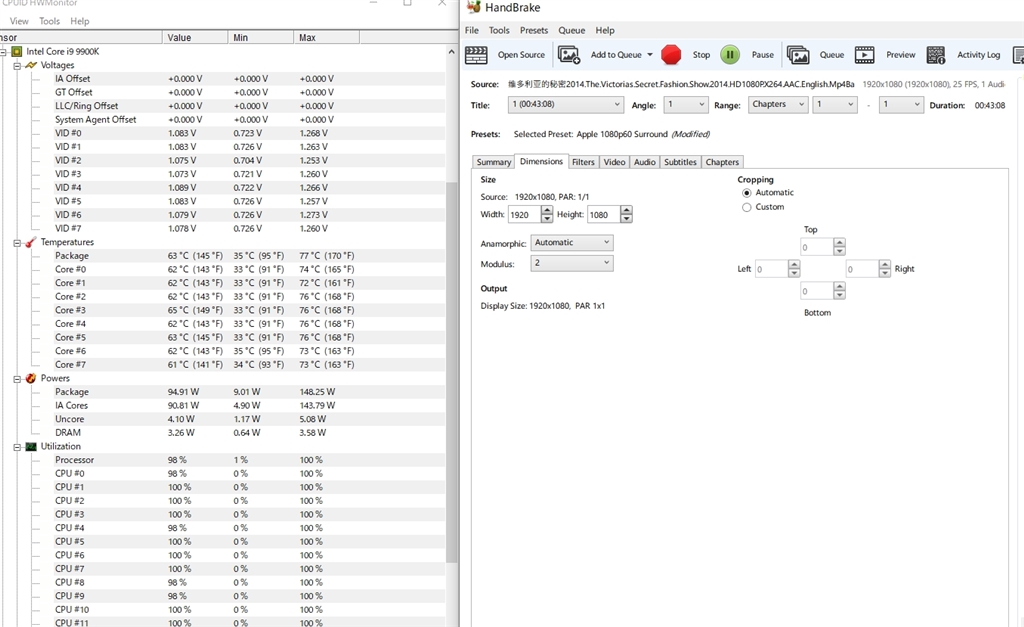Image resolution: width=1024 pixels, height=627 pixels.
Task: Click the HandBrake app logo in title bar
Action: (474, 7)
